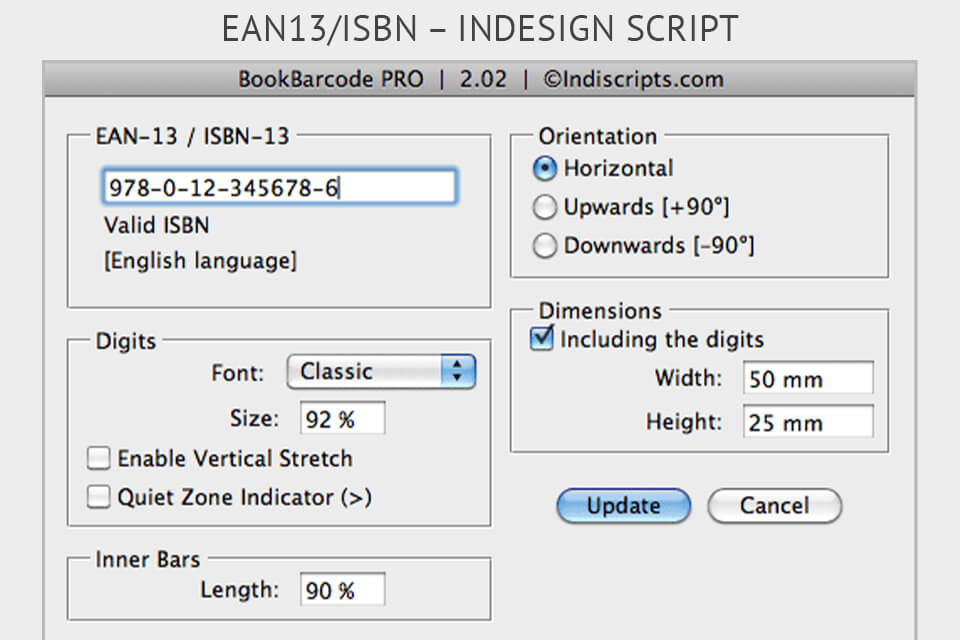Select the Horizontal orientation
The width and height of the screenshot is (960, 640).
click(545, 169)
